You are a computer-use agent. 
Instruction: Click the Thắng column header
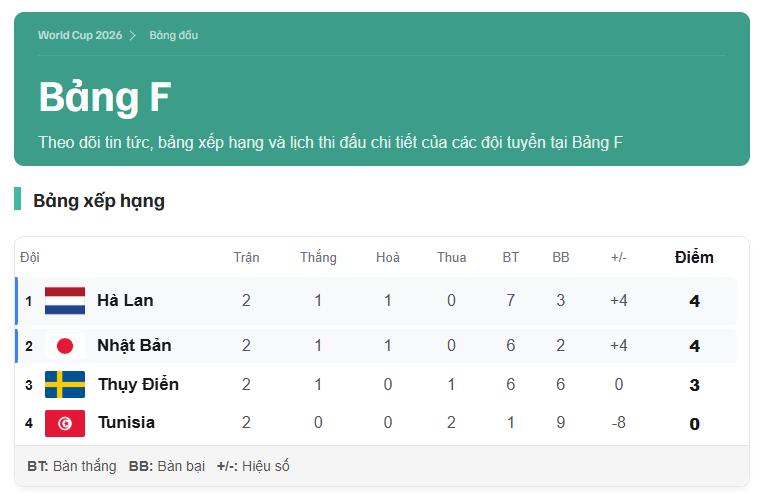coord(318,258)
